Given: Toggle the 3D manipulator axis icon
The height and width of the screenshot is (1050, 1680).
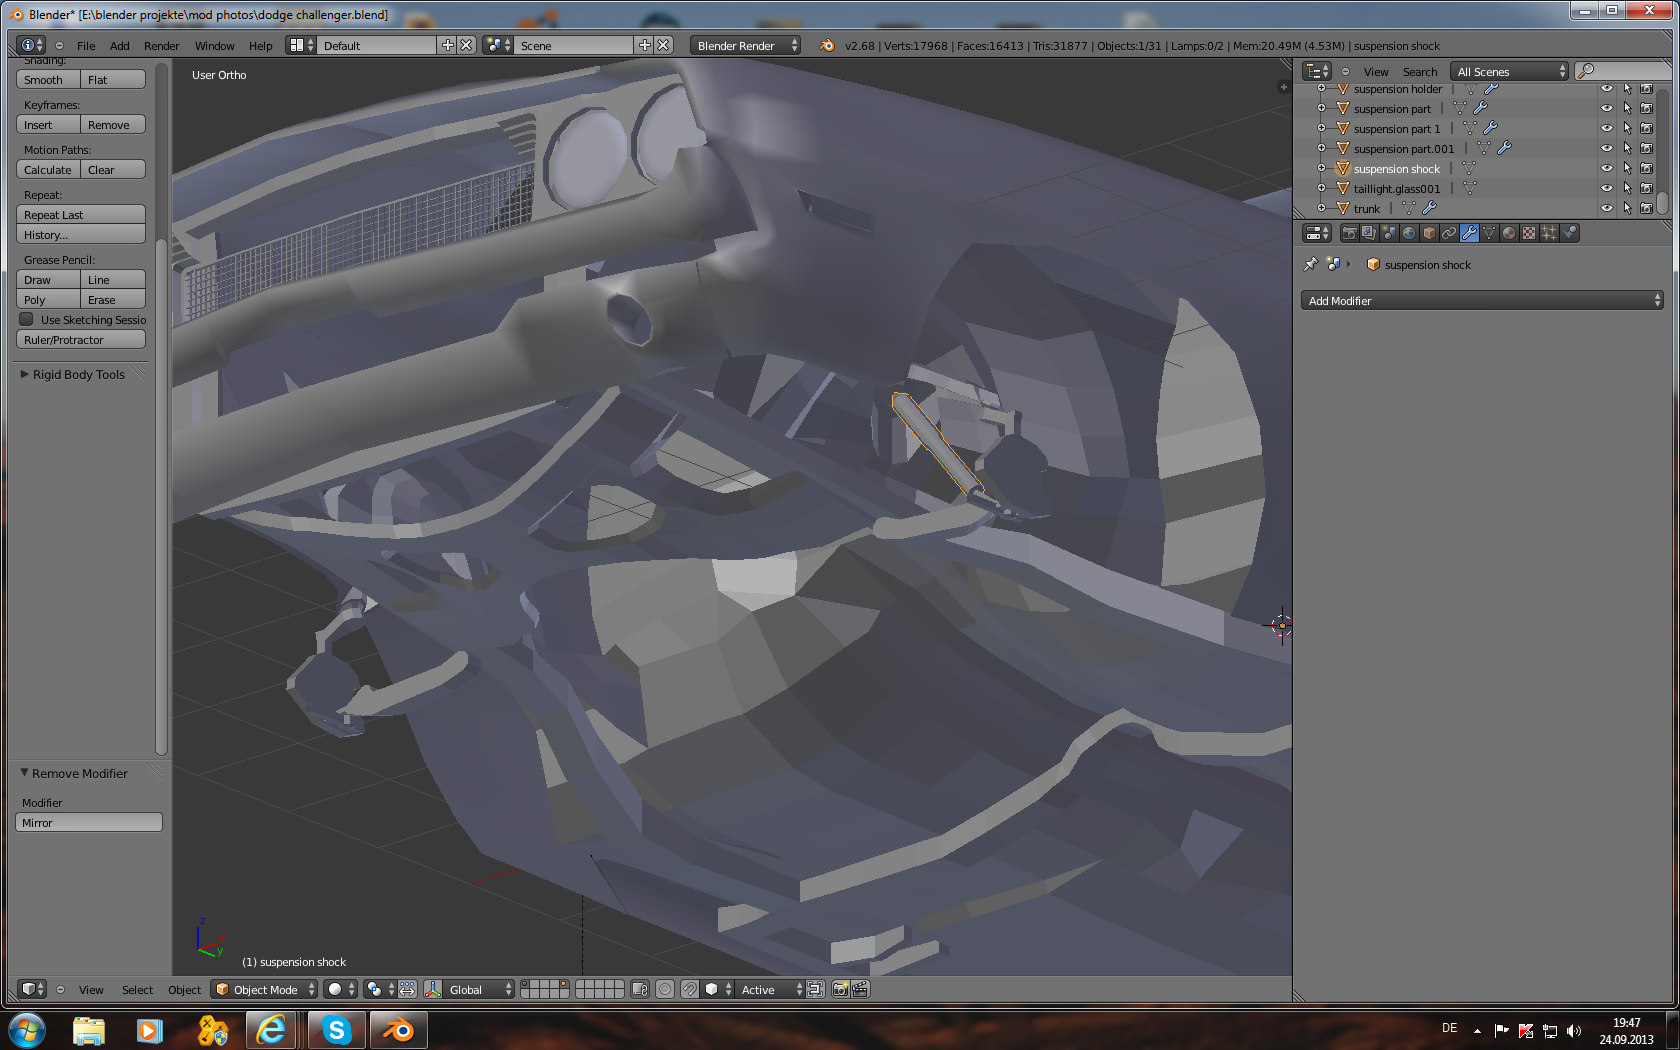Looking at the screenshot, I should [433, 989].
